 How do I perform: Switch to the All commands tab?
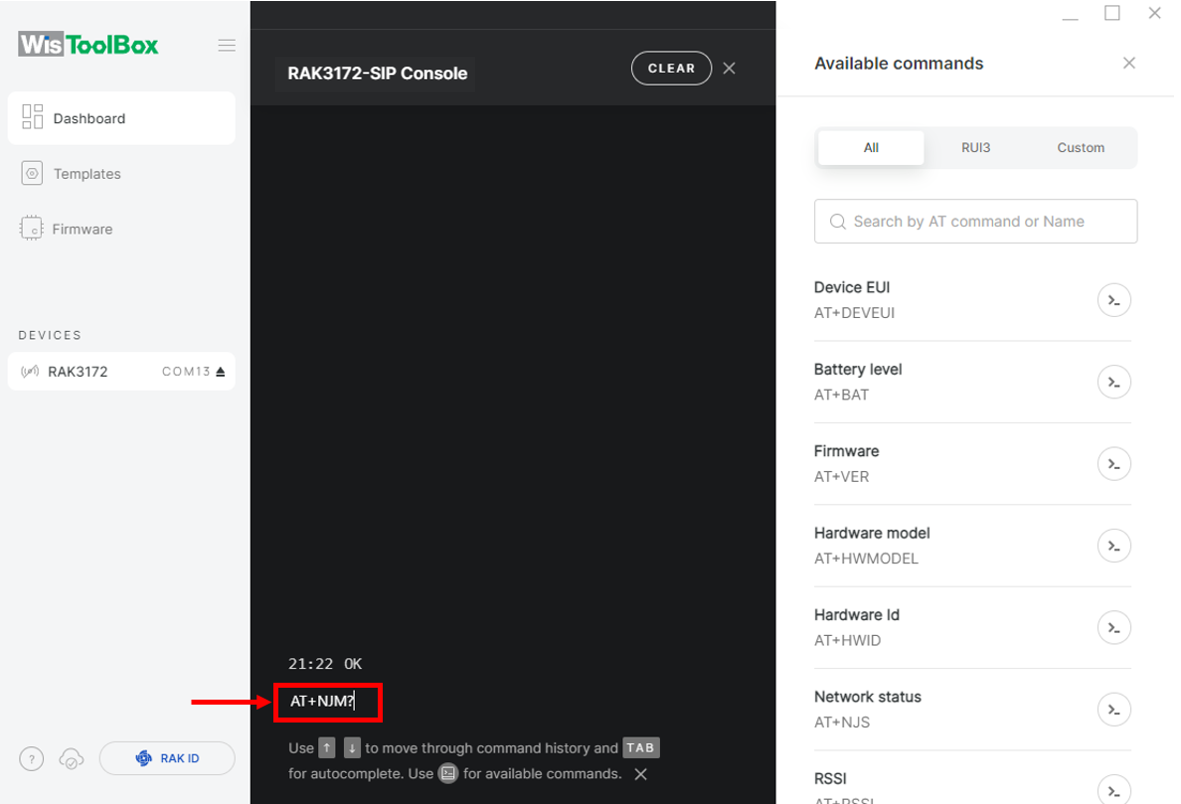871,148
